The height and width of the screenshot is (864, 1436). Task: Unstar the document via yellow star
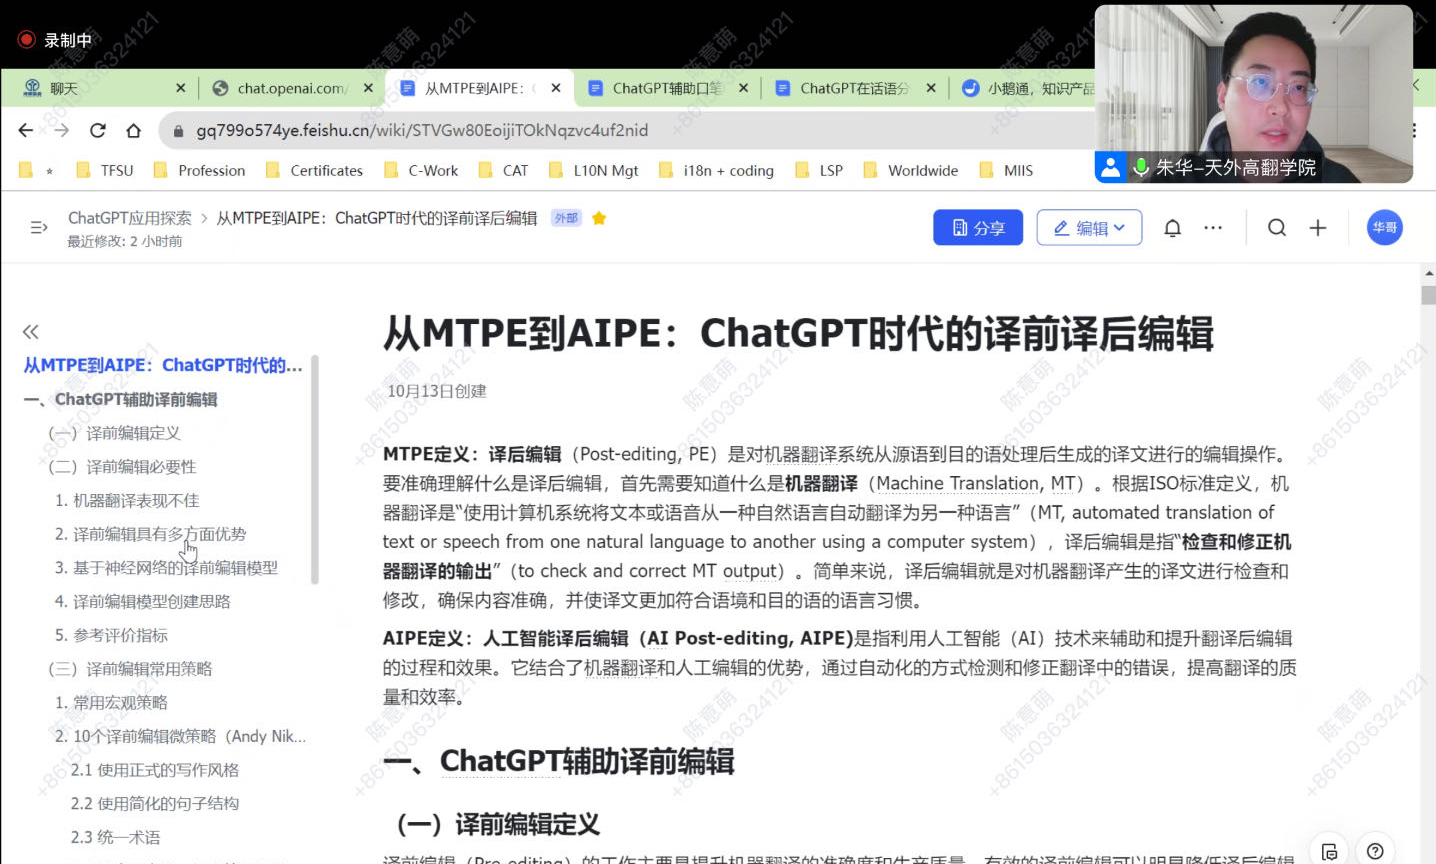tap(599, 218)
